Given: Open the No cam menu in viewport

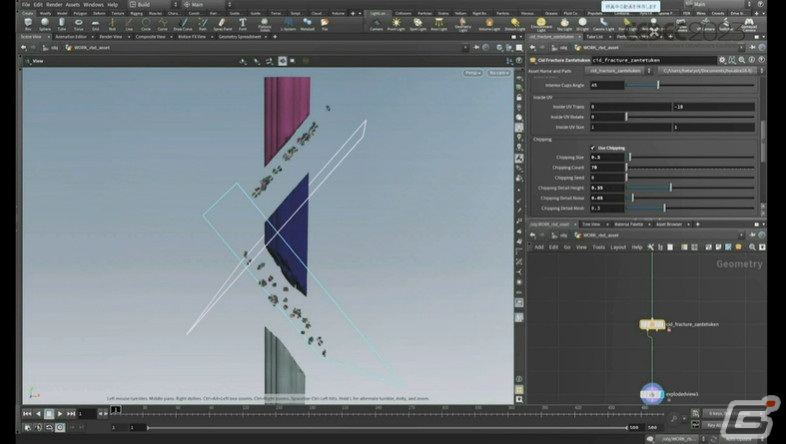Looking at the screenshot, I should 499,73.
